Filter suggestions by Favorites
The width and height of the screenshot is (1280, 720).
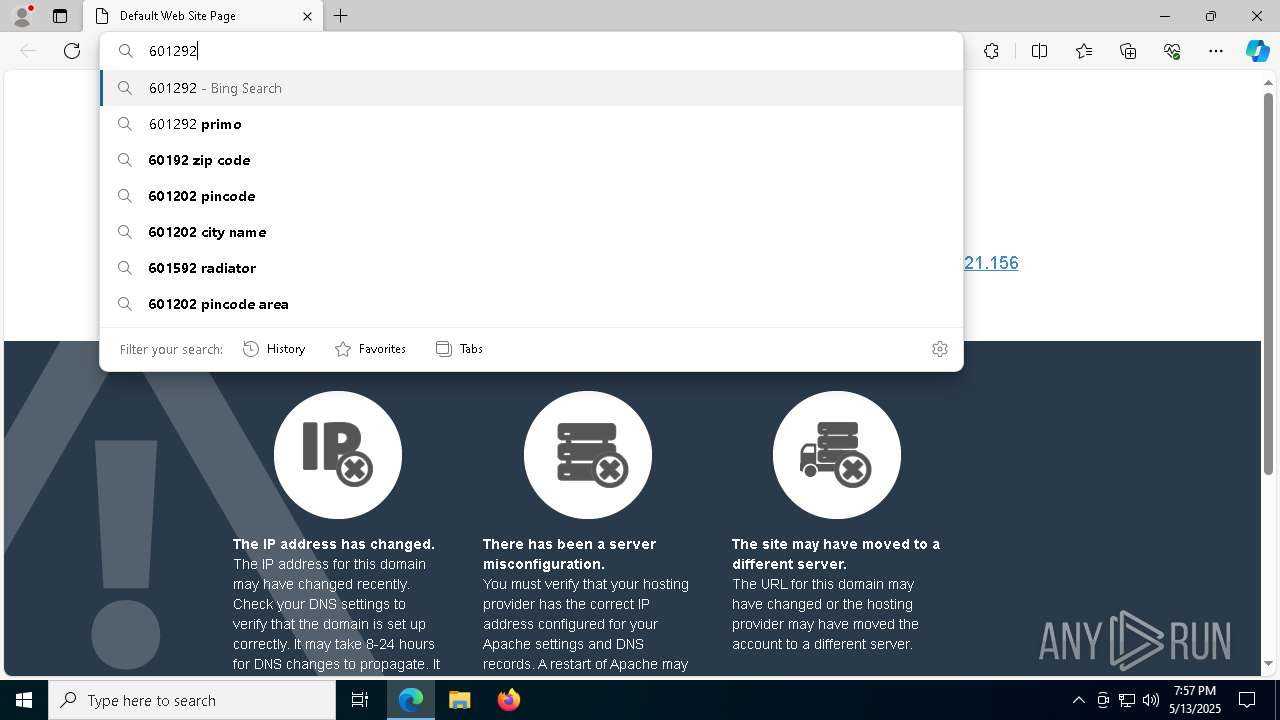pos(370,349)
